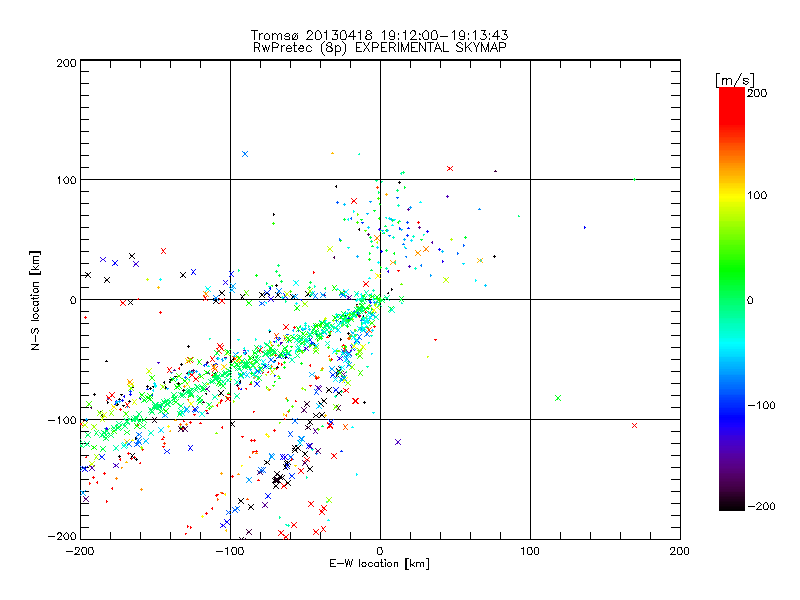Viewport: 800px width, 600px height.
Task: Click the x-axis tick label '-200'
Action: click(80, 551)
